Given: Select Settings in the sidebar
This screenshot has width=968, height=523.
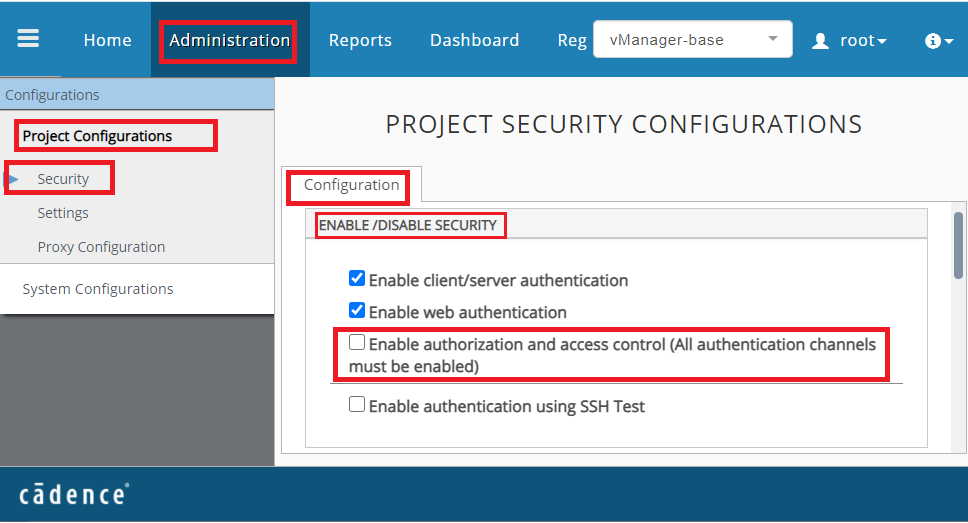Looking at the screenshot, I should pyautogui.click(x=63, y=213).
